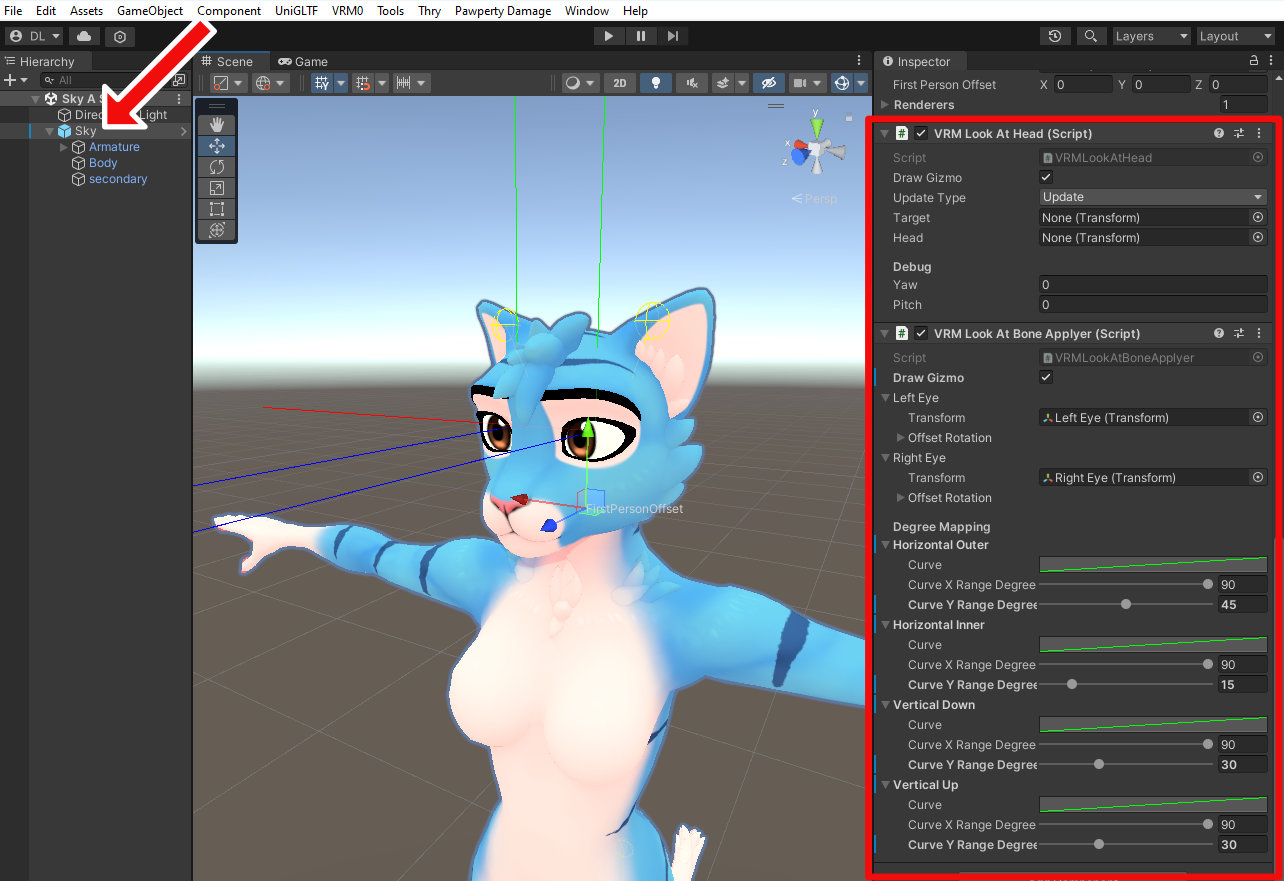Click the Right Eye Transform object picker
The height and width of the screenshot is (881, 1284).
pyautogui.click(x=1258, y=477)
